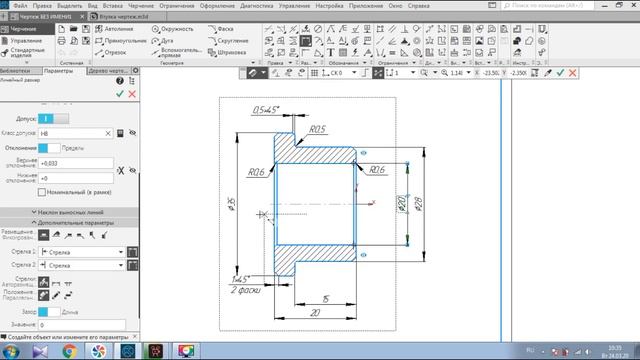Collapse Дополнительные параметры section

[69, 223]
